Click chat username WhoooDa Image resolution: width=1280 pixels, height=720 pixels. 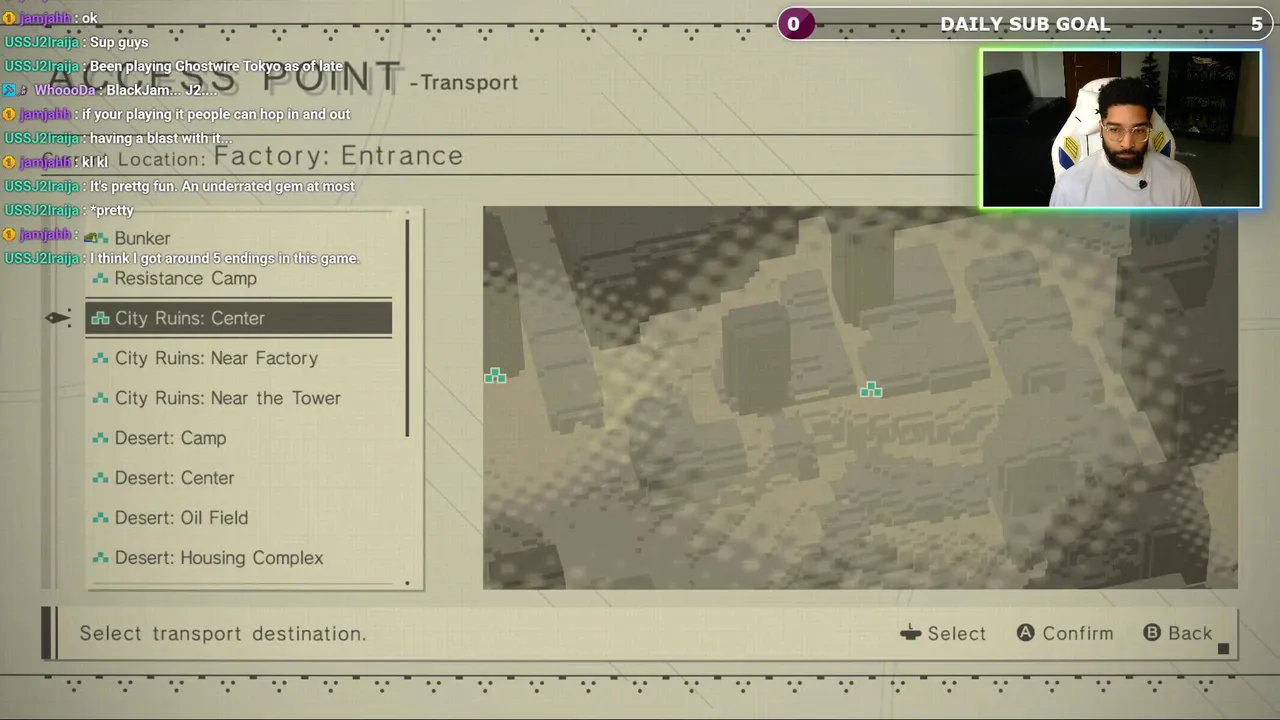pos(65,90)
